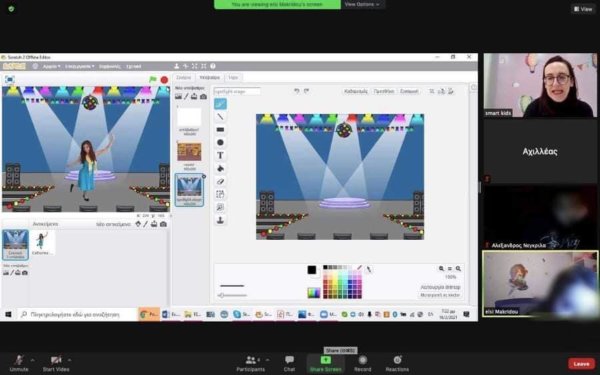Stop the project with red stop icon
The height and width of the screenshot is (375, 600).
coord(165,80)
